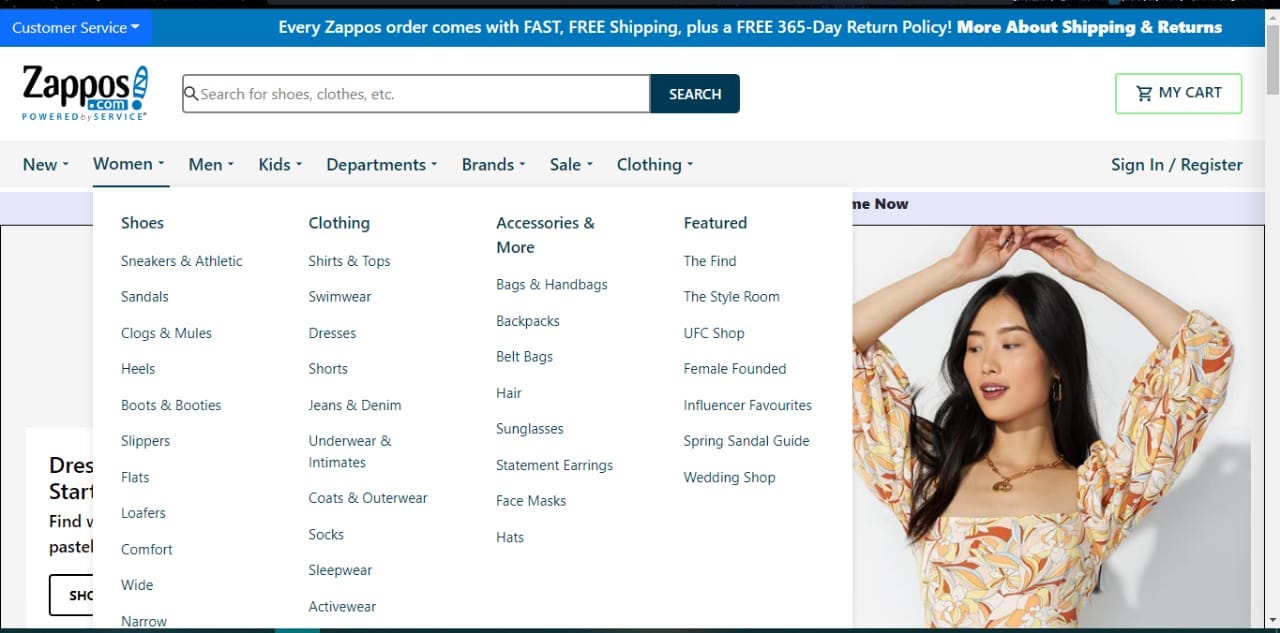Select the Kids menu item
Image resolution: width=1280 pixels, height=633 pixels.
278,164
